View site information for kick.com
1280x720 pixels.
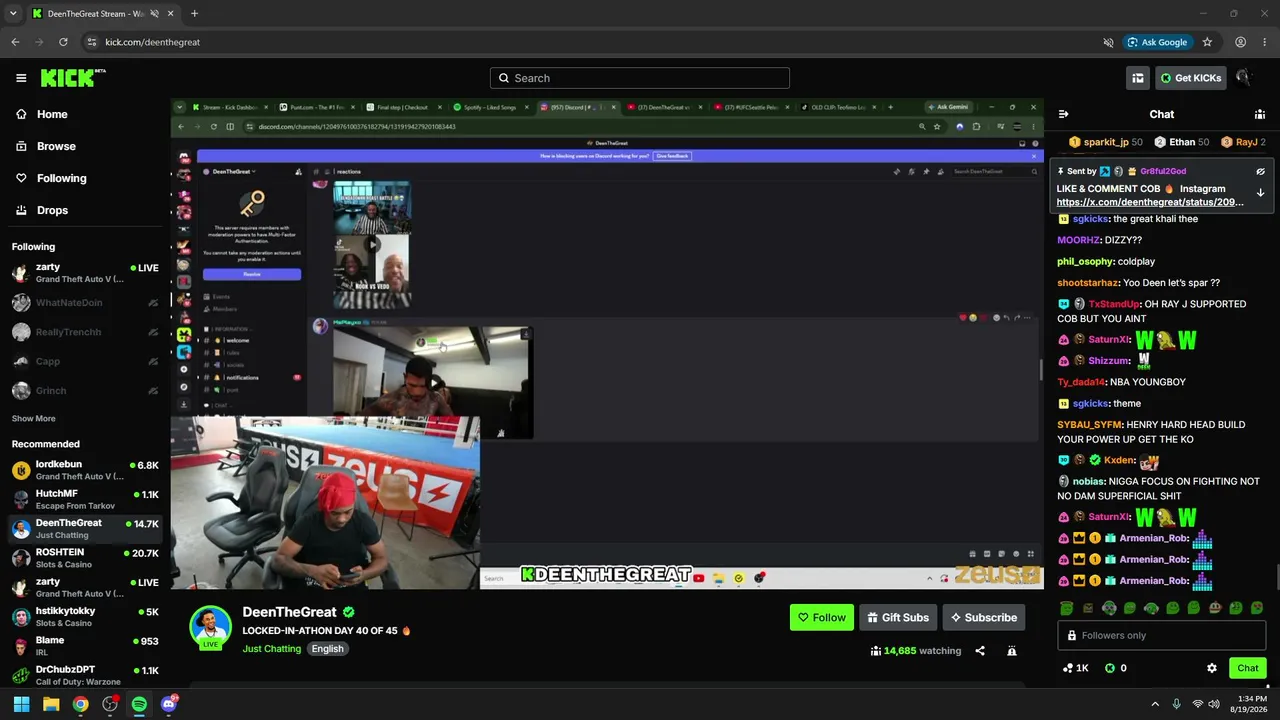[91, 42]
